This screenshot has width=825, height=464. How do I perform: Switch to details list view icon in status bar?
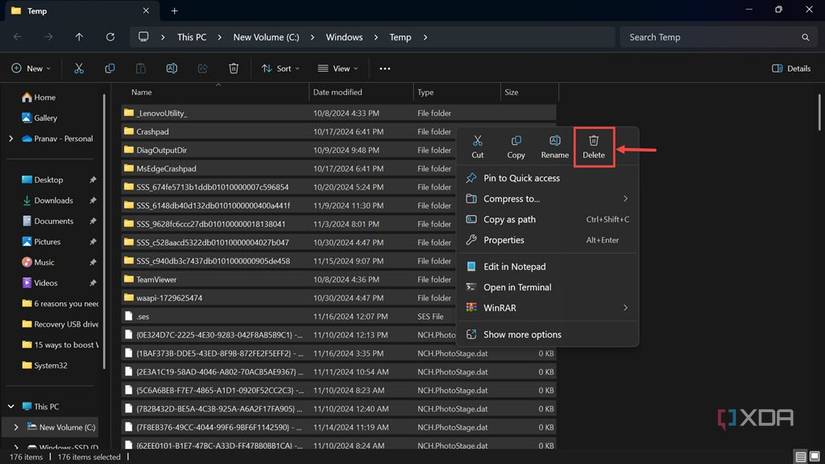pos(801,457)
